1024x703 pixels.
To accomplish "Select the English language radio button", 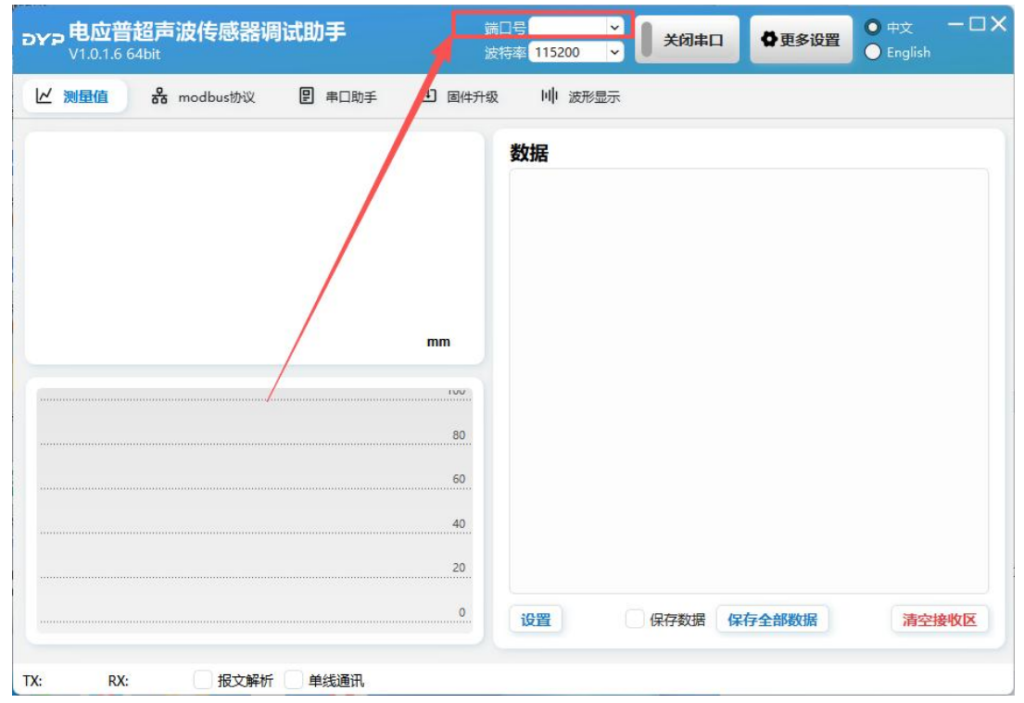I will tap(873, 52).
